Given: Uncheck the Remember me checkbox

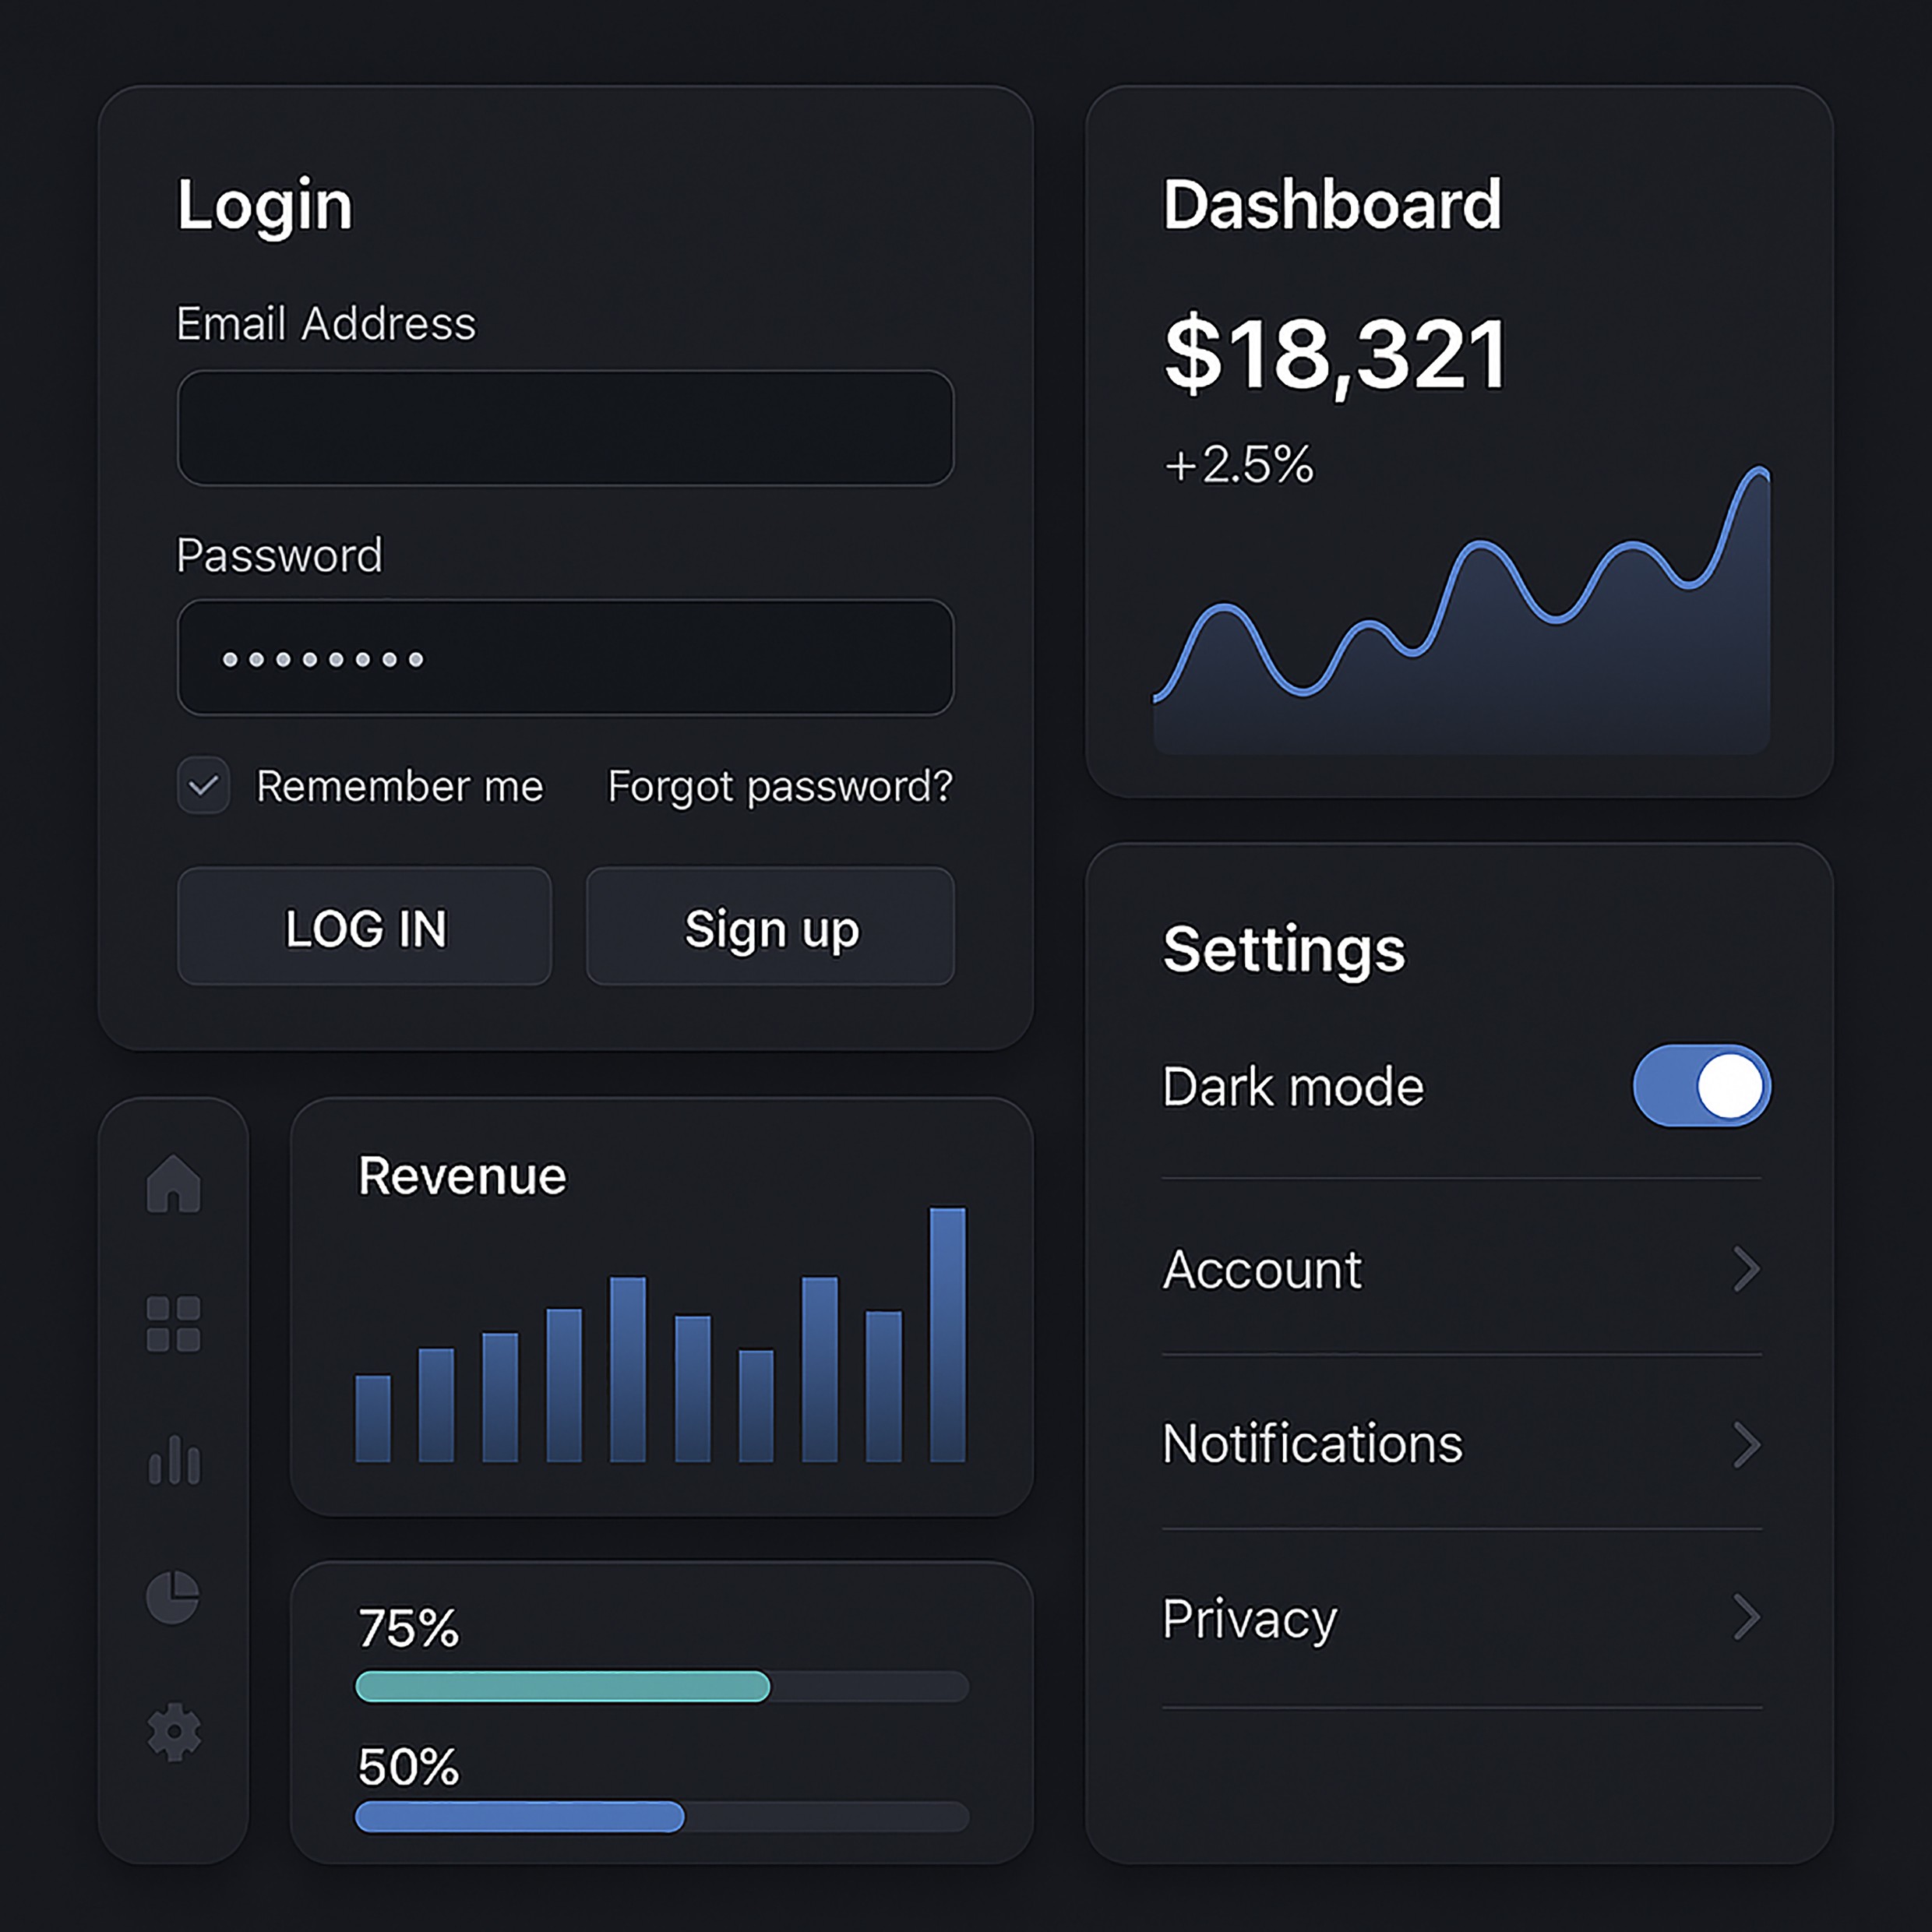Looking at the screenshot, I should tap(203, 786).
